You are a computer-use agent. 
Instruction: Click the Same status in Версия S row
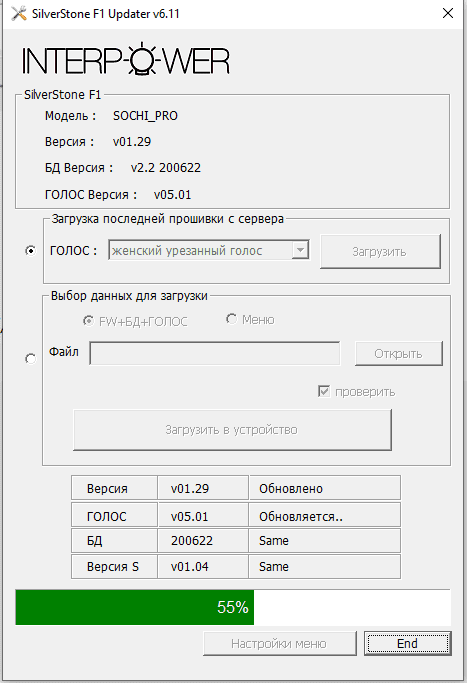point(325,566)
